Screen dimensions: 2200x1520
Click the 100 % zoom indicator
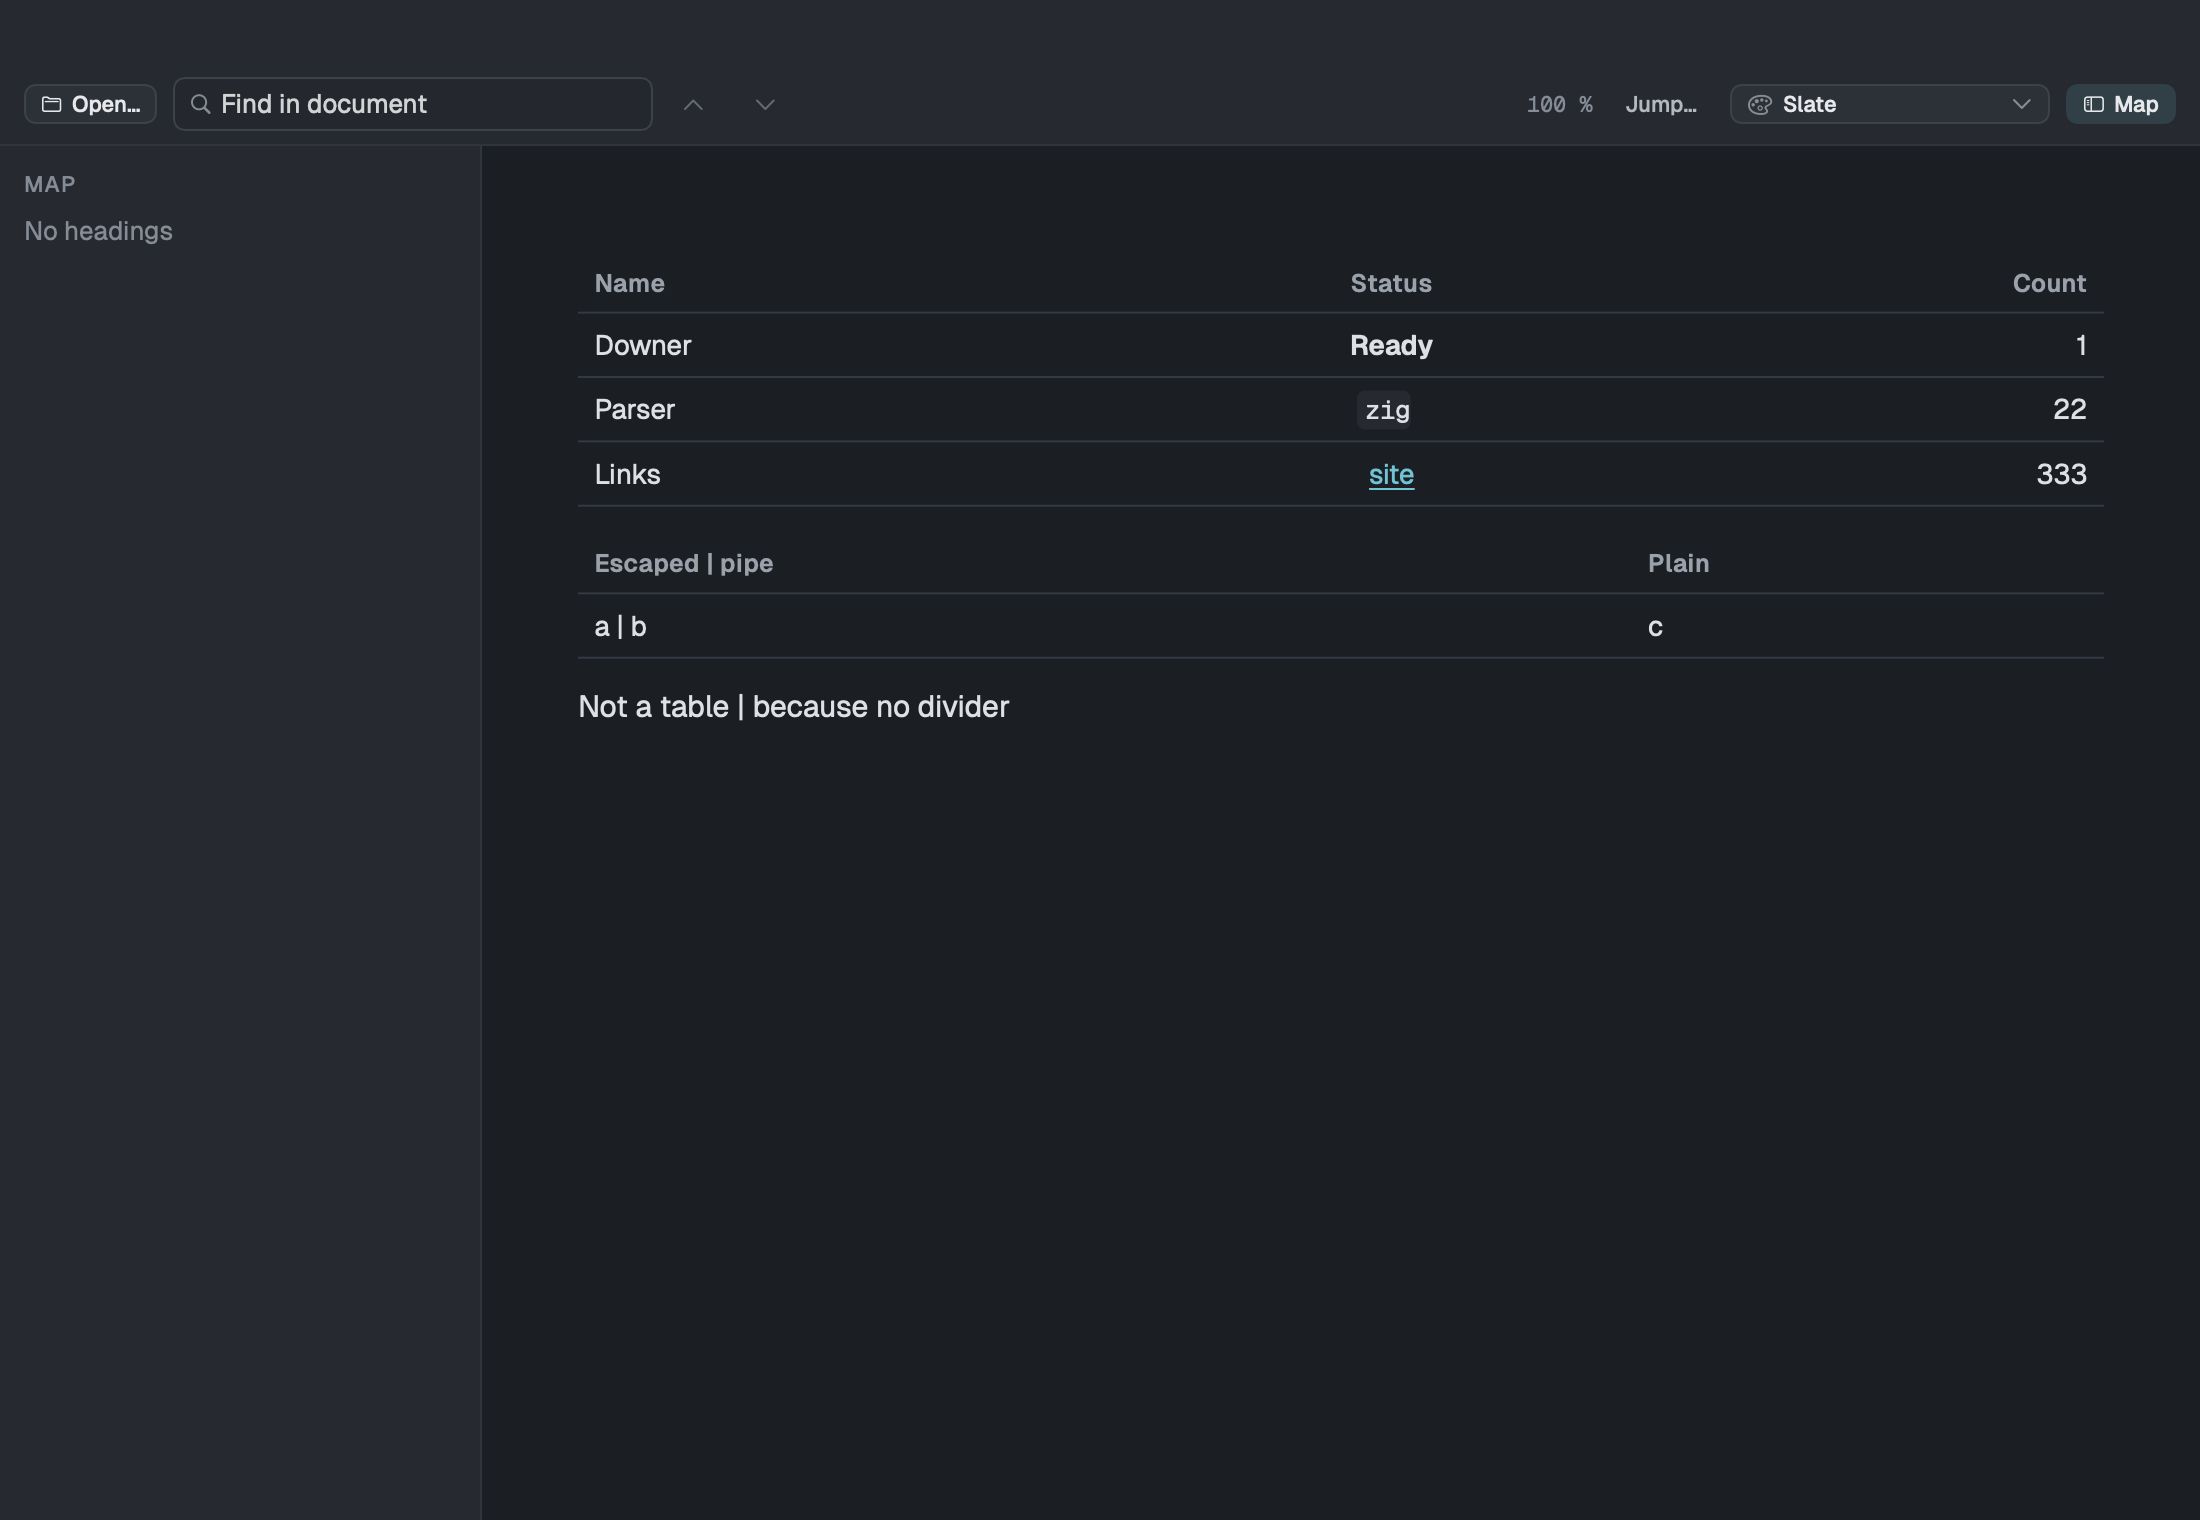pos(1559,104)
